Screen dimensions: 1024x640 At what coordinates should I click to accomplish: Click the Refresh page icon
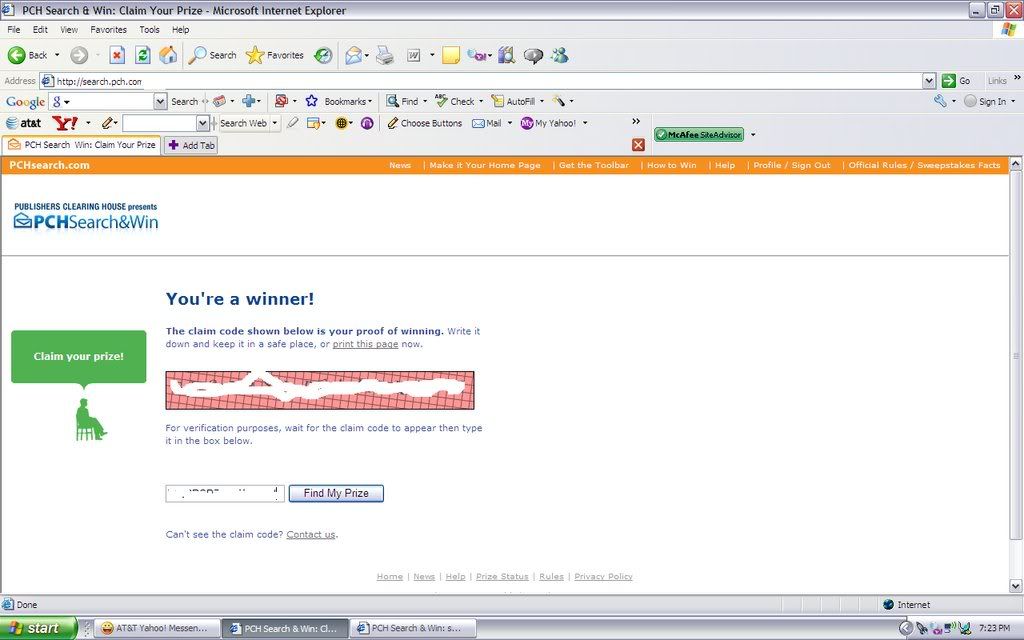143,55
